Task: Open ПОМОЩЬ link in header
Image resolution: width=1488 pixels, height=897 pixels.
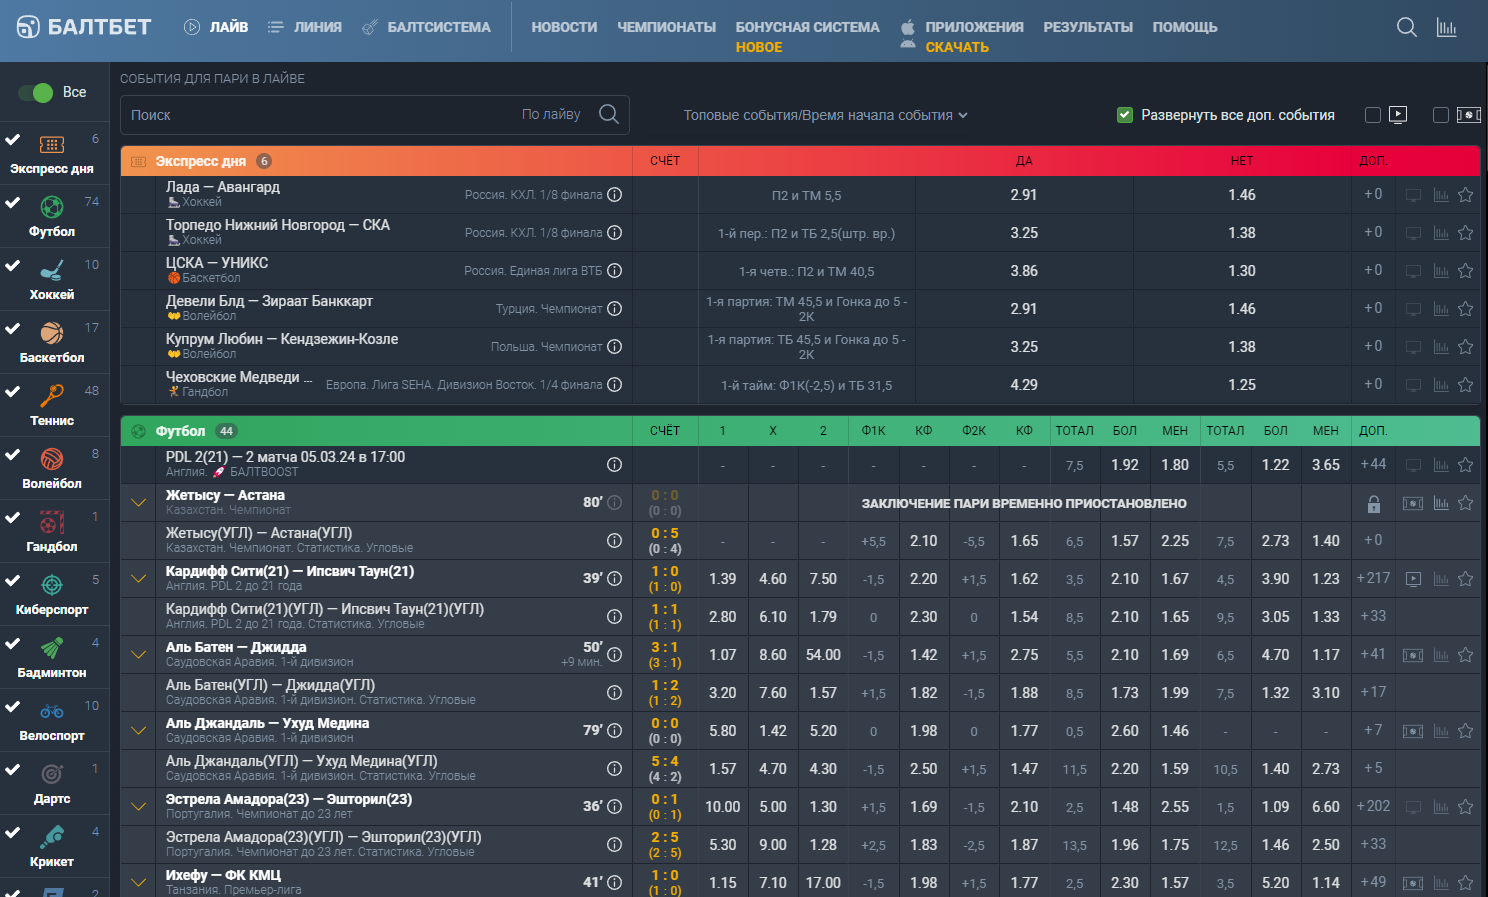Action: (1185, 27)
